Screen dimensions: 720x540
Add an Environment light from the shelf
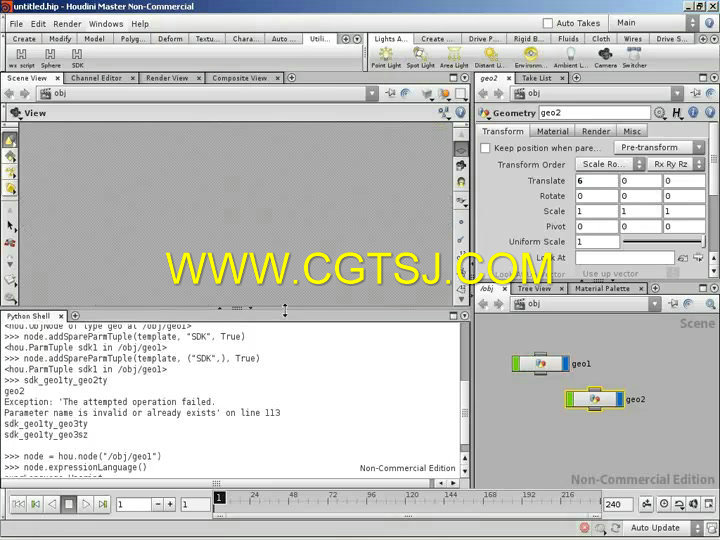(x=530, y=58)
